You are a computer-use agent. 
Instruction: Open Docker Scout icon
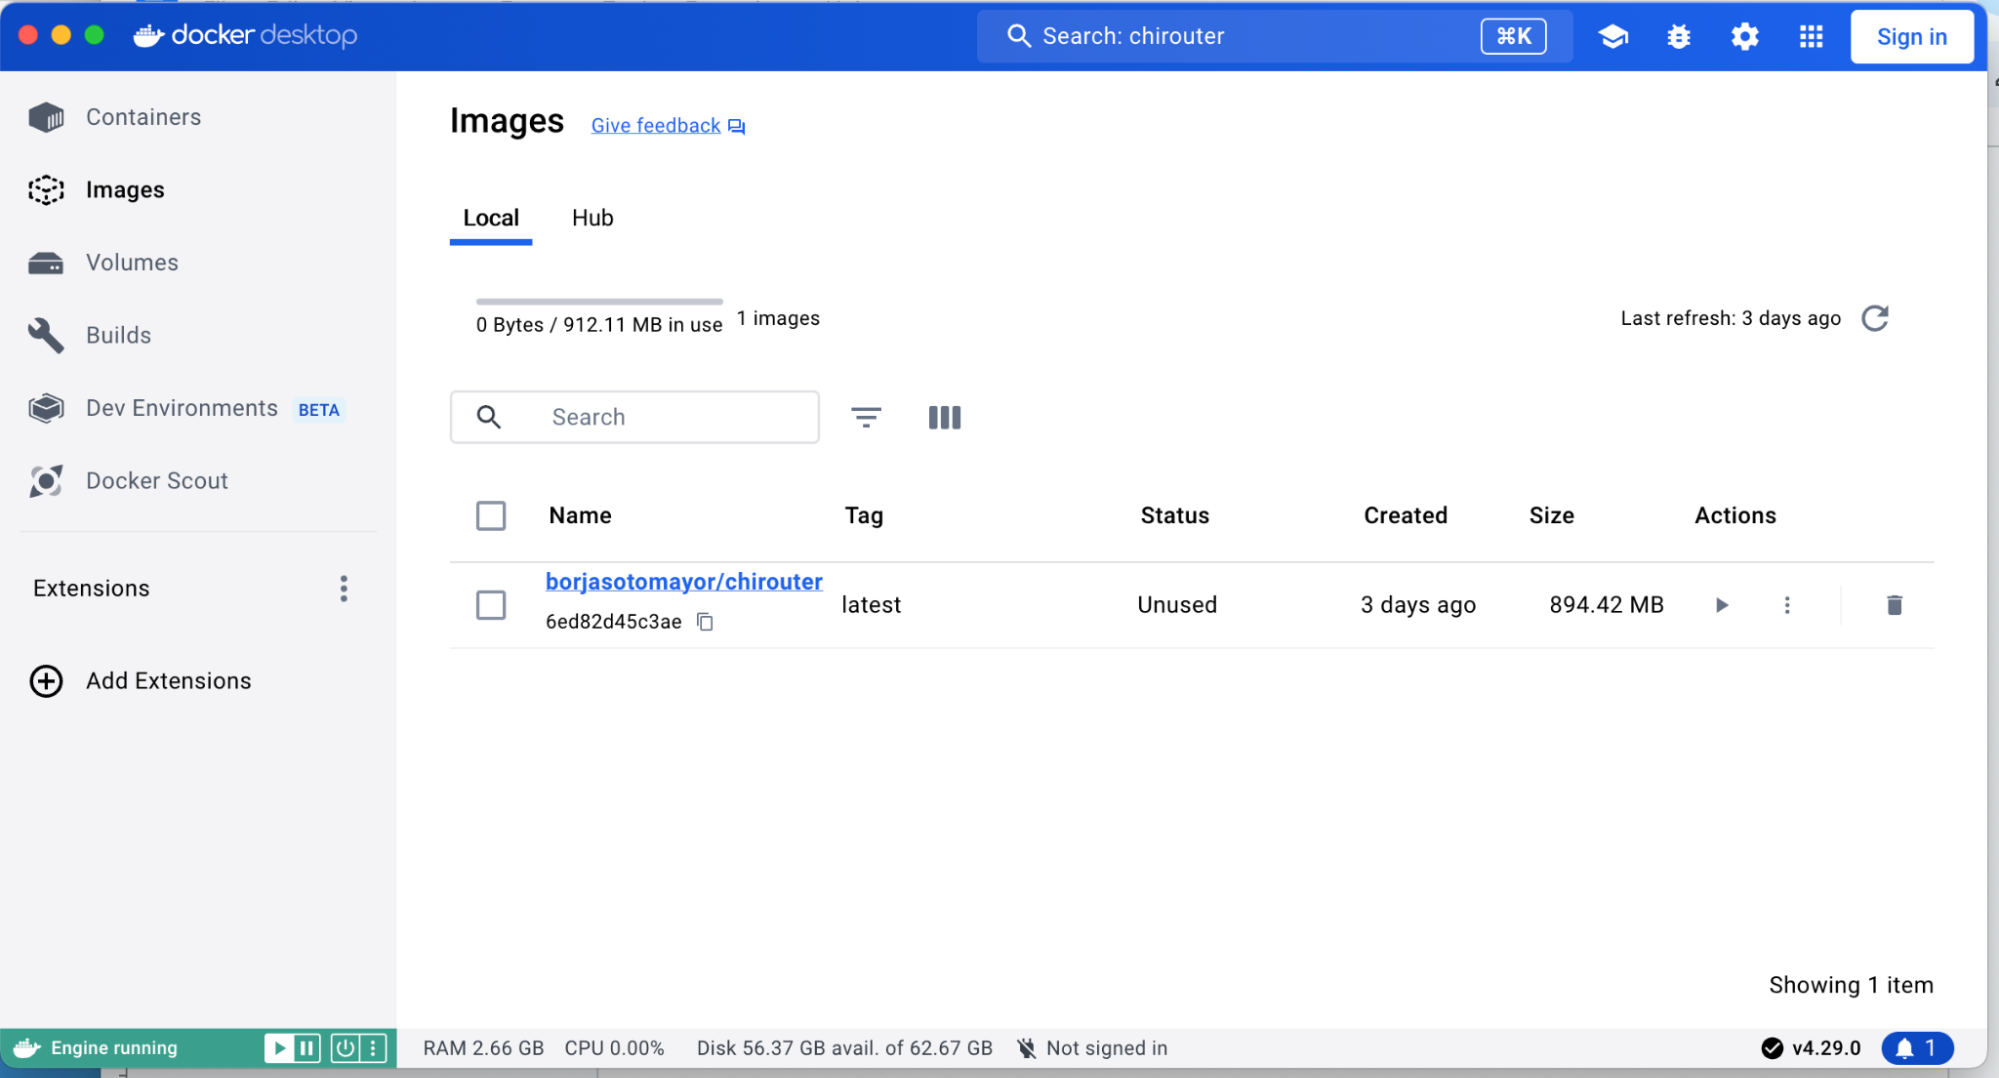click(x=46, y=481)
